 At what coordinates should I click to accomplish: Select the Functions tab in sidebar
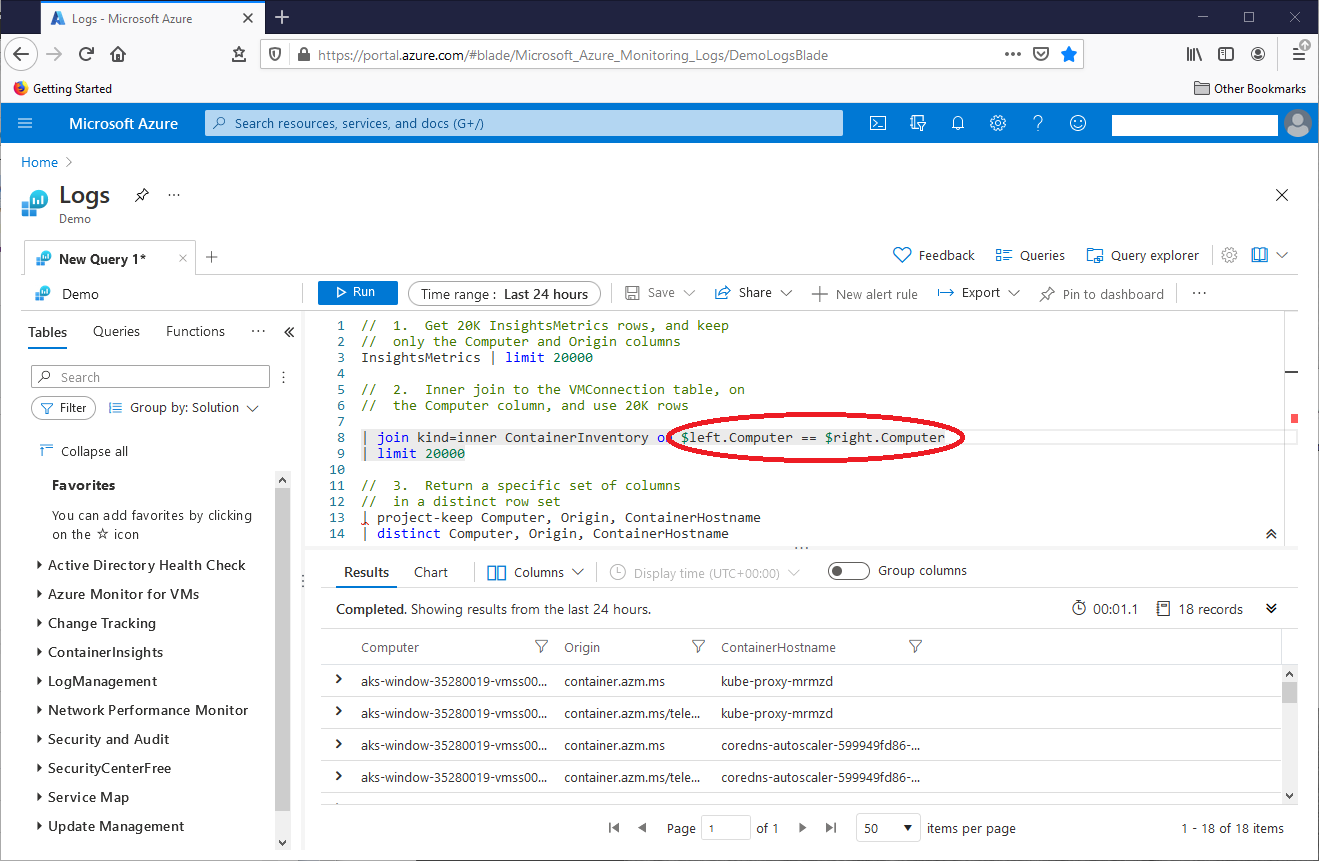[x=195, y=331]
